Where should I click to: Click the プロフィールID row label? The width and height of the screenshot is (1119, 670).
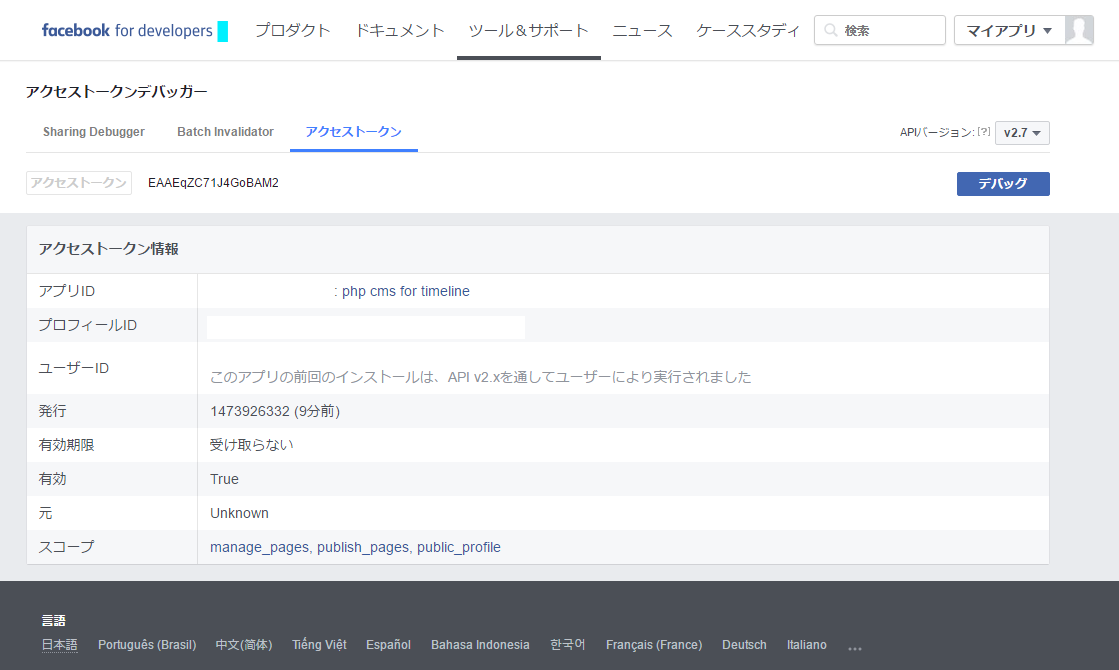click(x=87, y=325)
